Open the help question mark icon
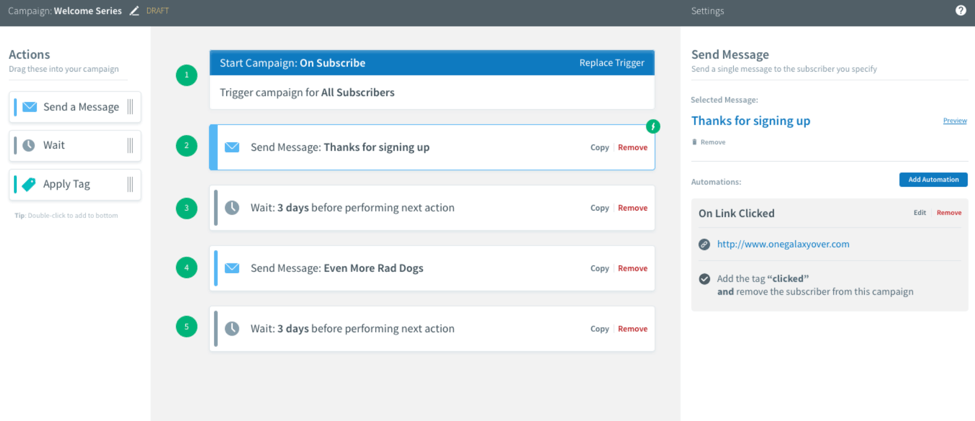The width and height of the screenshot is (975, 421). [x=961, y=11]
